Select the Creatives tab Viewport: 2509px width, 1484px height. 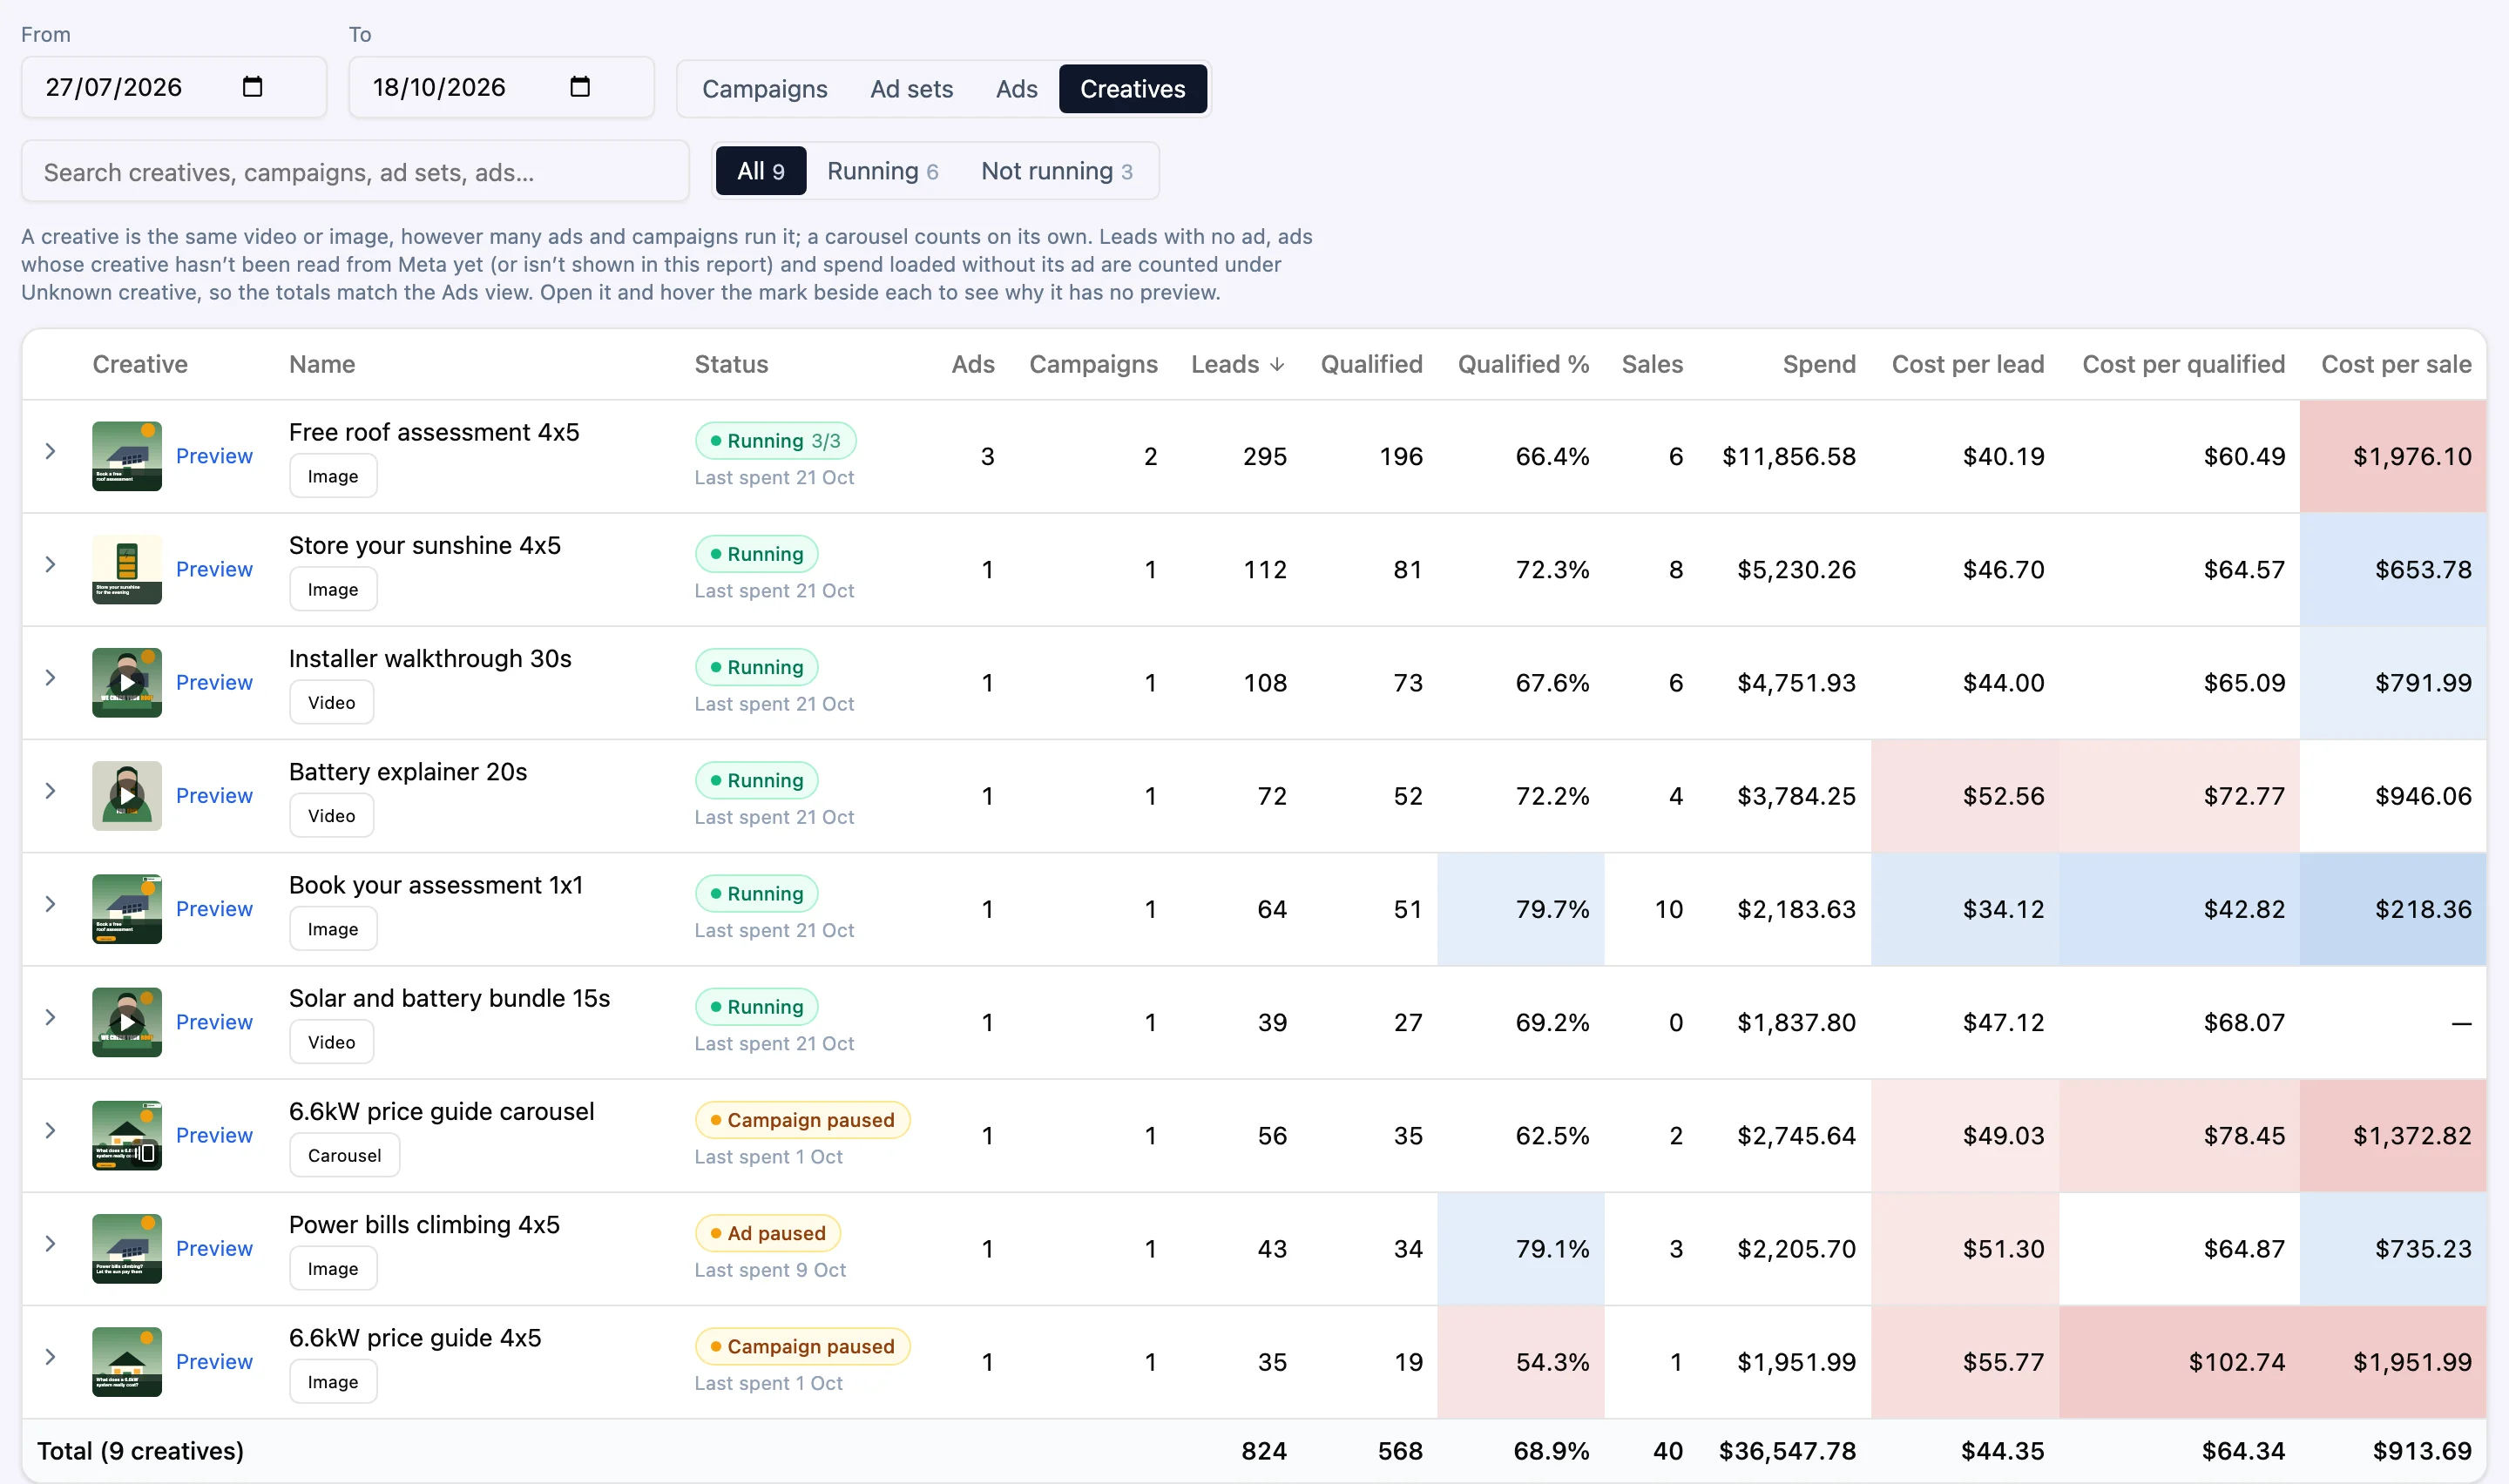click(x=1132, y=89)
